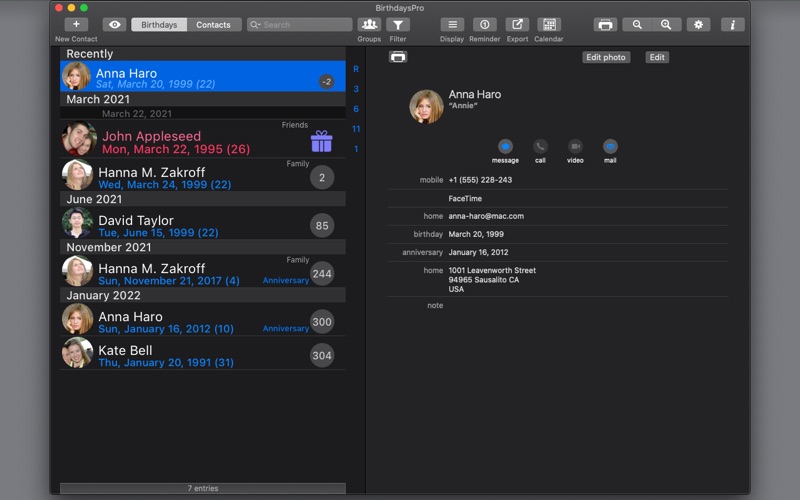
Task: Send mail to Anna Haro icon
Action: [610, 147]
